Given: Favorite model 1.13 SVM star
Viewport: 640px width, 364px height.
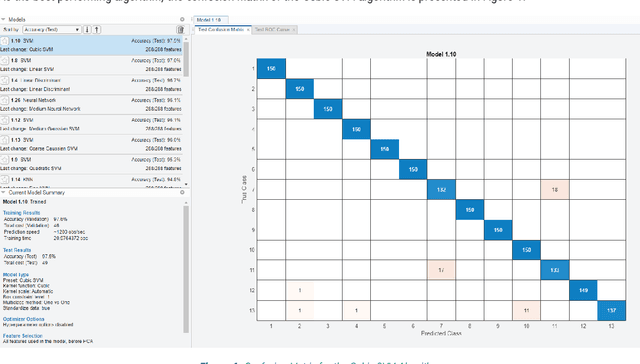Looking at the screenshot, I should (4, 140).
